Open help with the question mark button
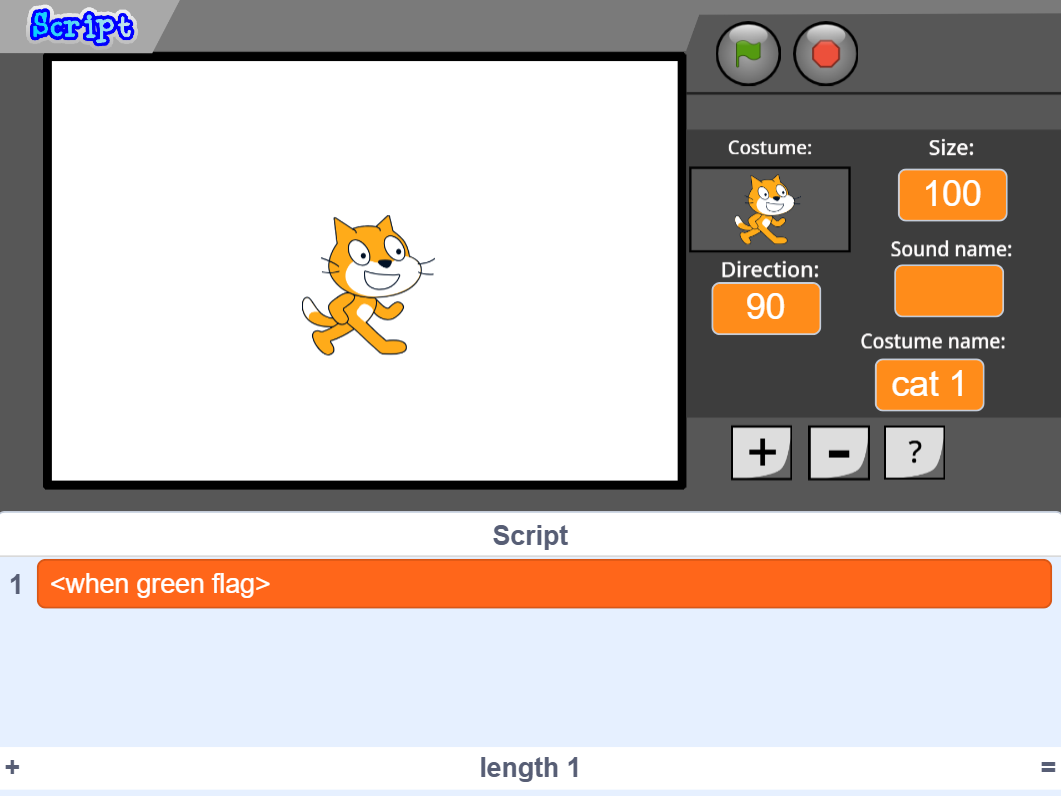Screen dimensions: 1061x796 point(914,453)
